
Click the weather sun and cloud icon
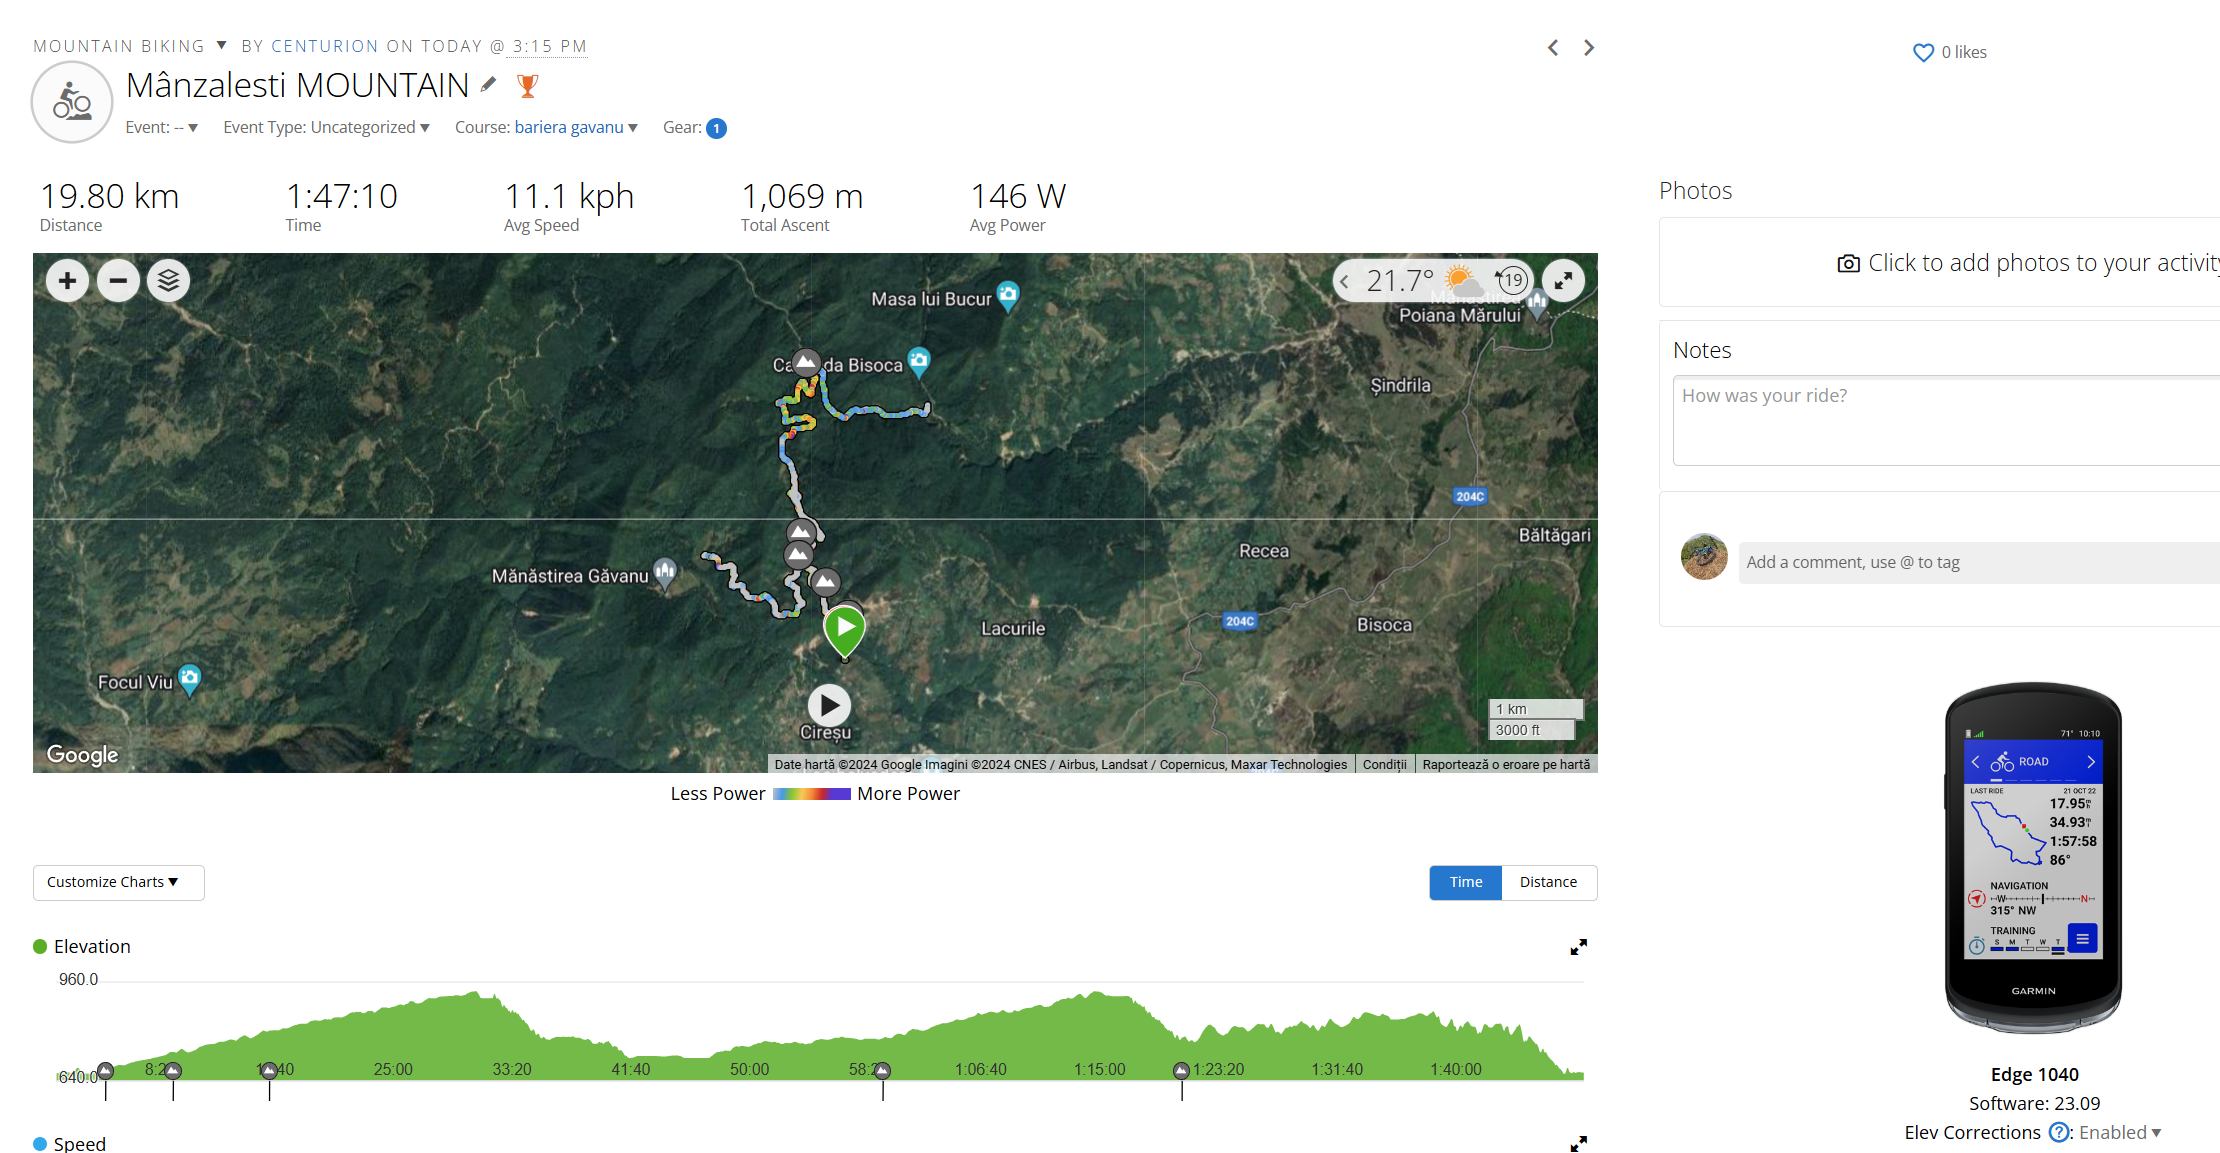tap(1462, 280)
